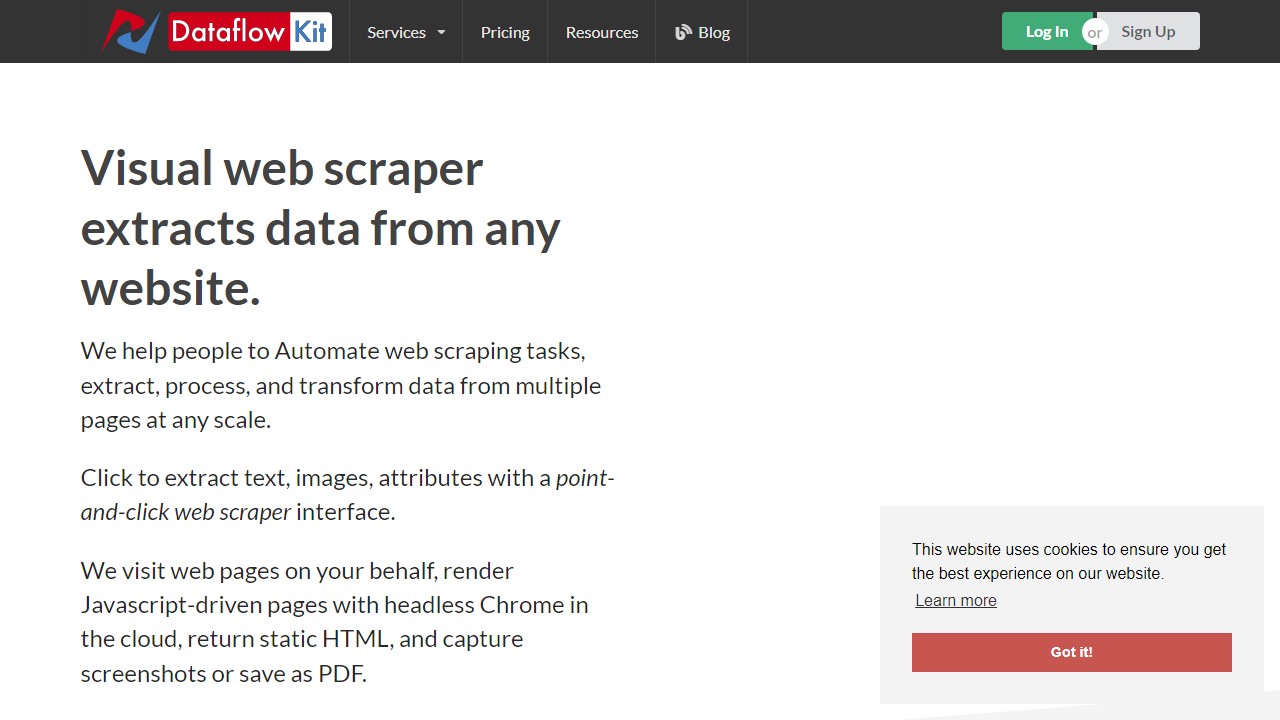Click the Blog icon in navbar
This screenshot has width=1280, height=720.
(x=683, y=32)
